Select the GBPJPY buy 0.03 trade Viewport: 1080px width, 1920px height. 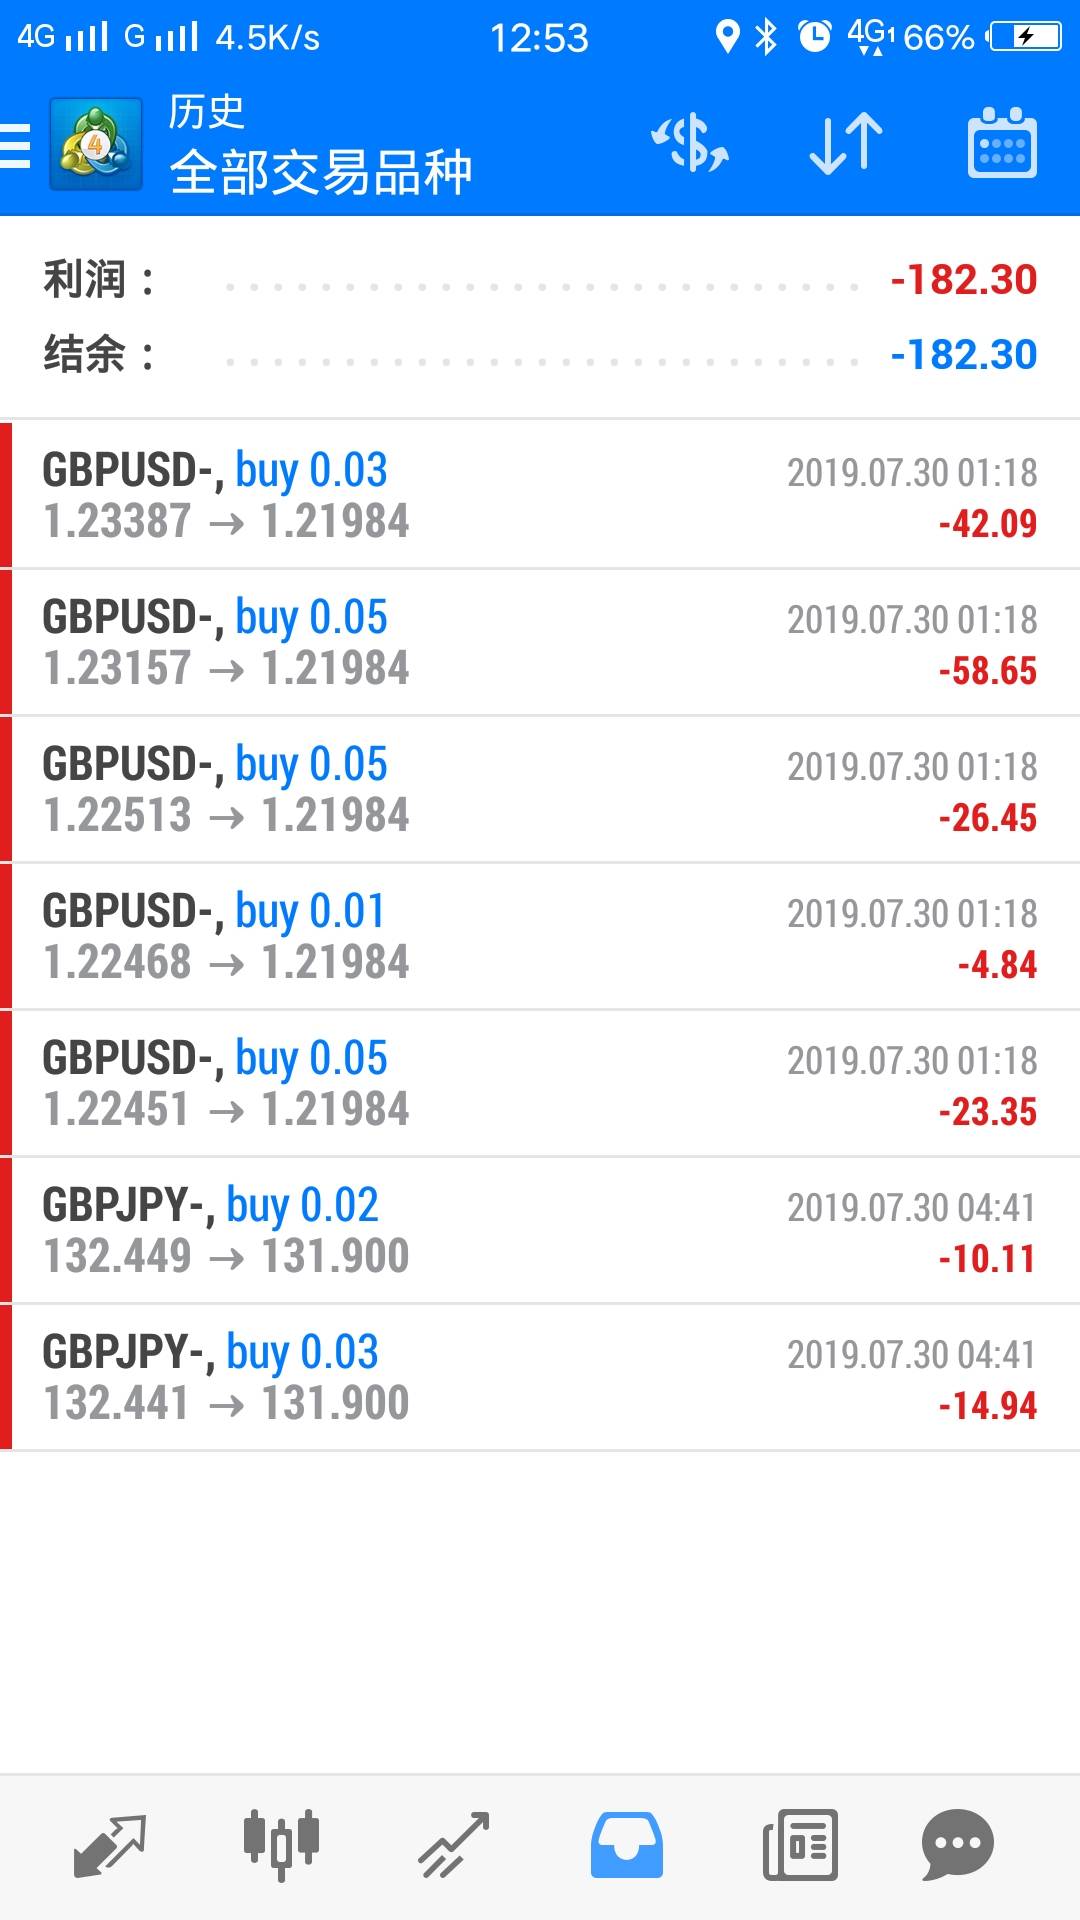[x=540, y=1378]
